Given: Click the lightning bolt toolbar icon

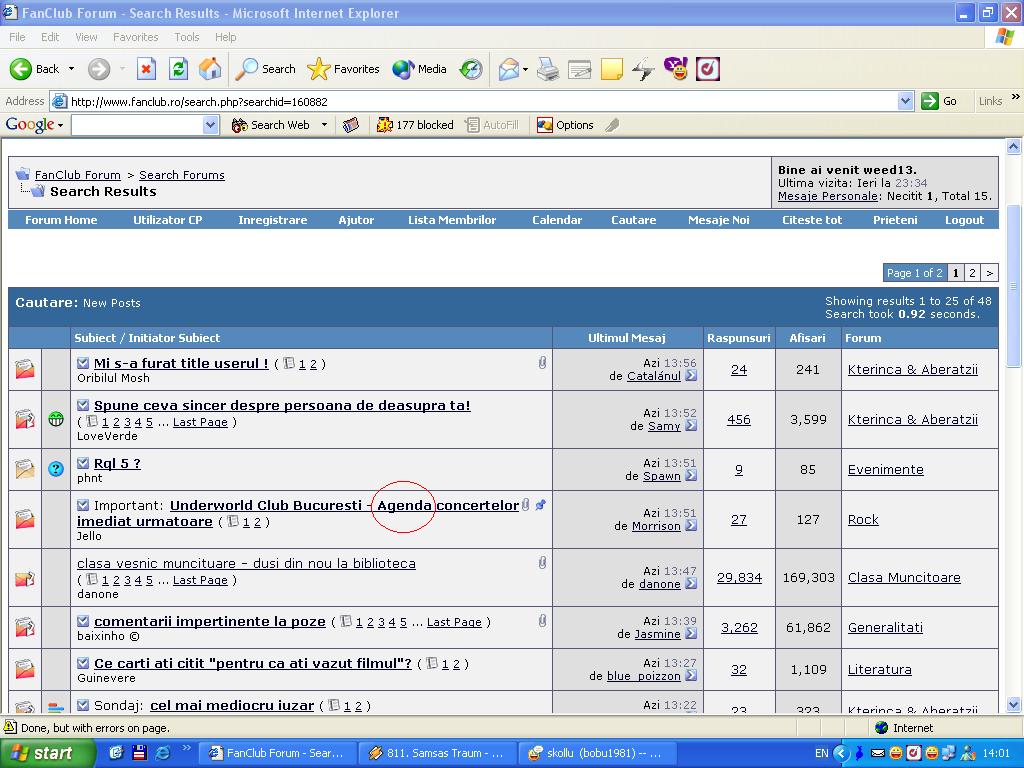Looking at the screenshot, I should pos(643,69).
